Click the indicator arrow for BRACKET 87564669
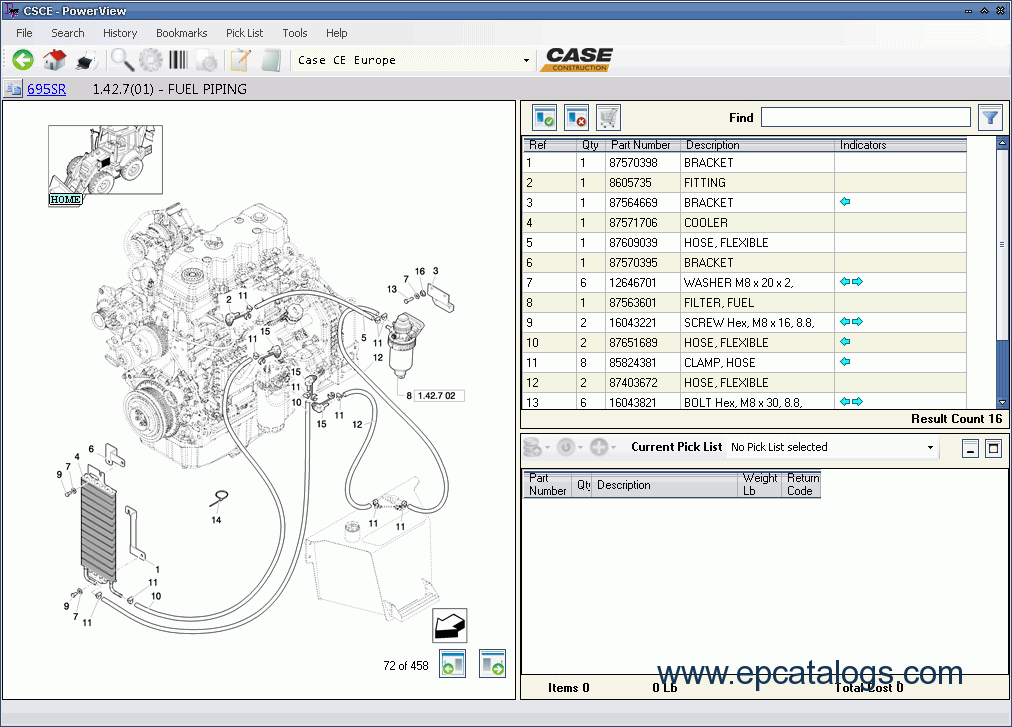The height and width of the screenshot is (727, 1012). [x=845, y=202]
